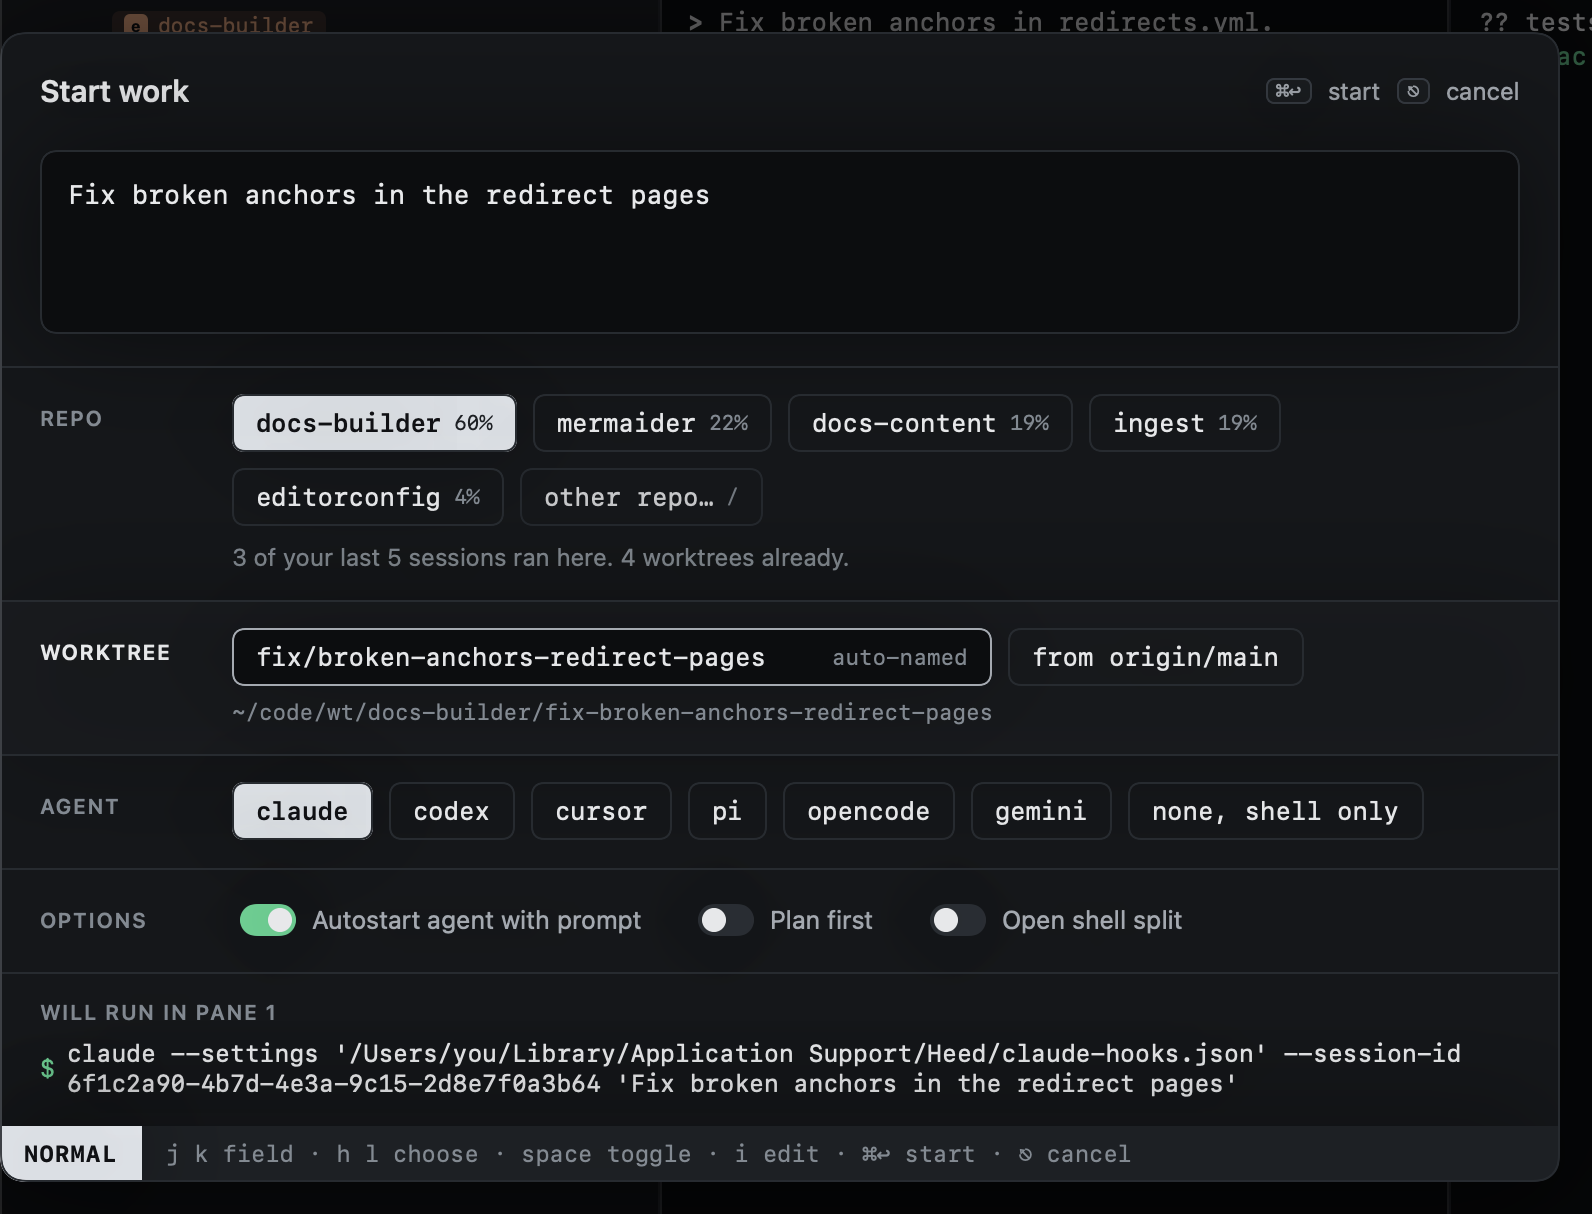1592x1214 pixels.
Task: Enable the Plan first toggle
Action: pos(725,920)
